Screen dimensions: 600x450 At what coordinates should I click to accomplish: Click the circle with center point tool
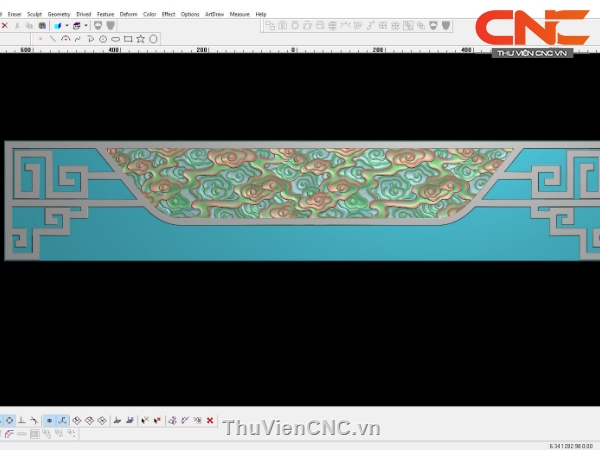[x=103, y=39]
